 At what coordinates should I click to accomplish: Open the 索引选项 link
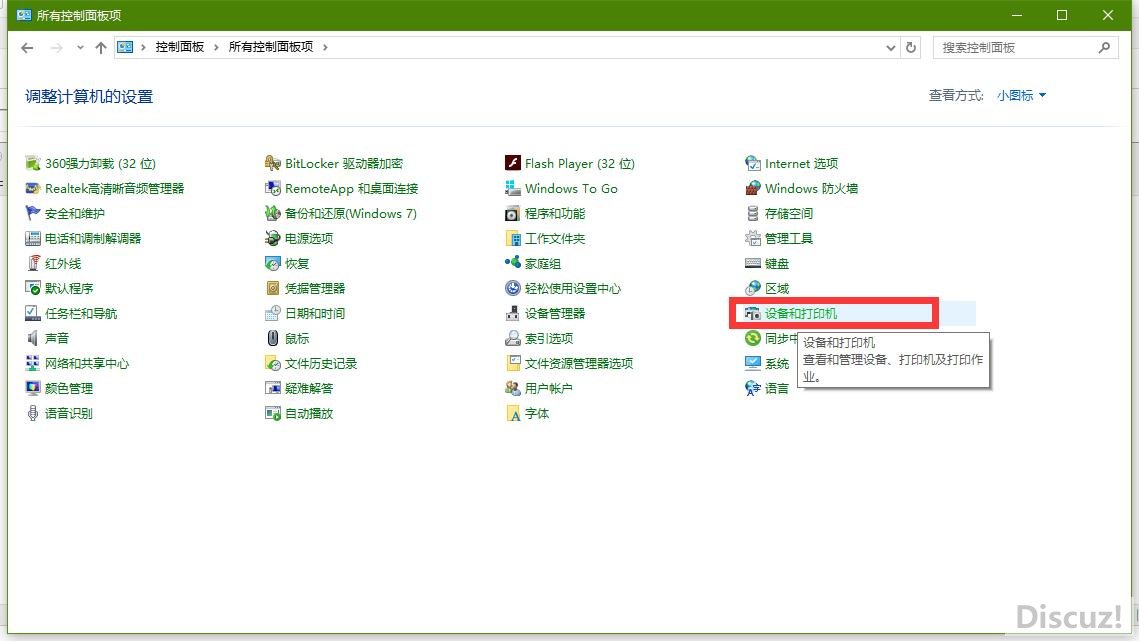549,338
